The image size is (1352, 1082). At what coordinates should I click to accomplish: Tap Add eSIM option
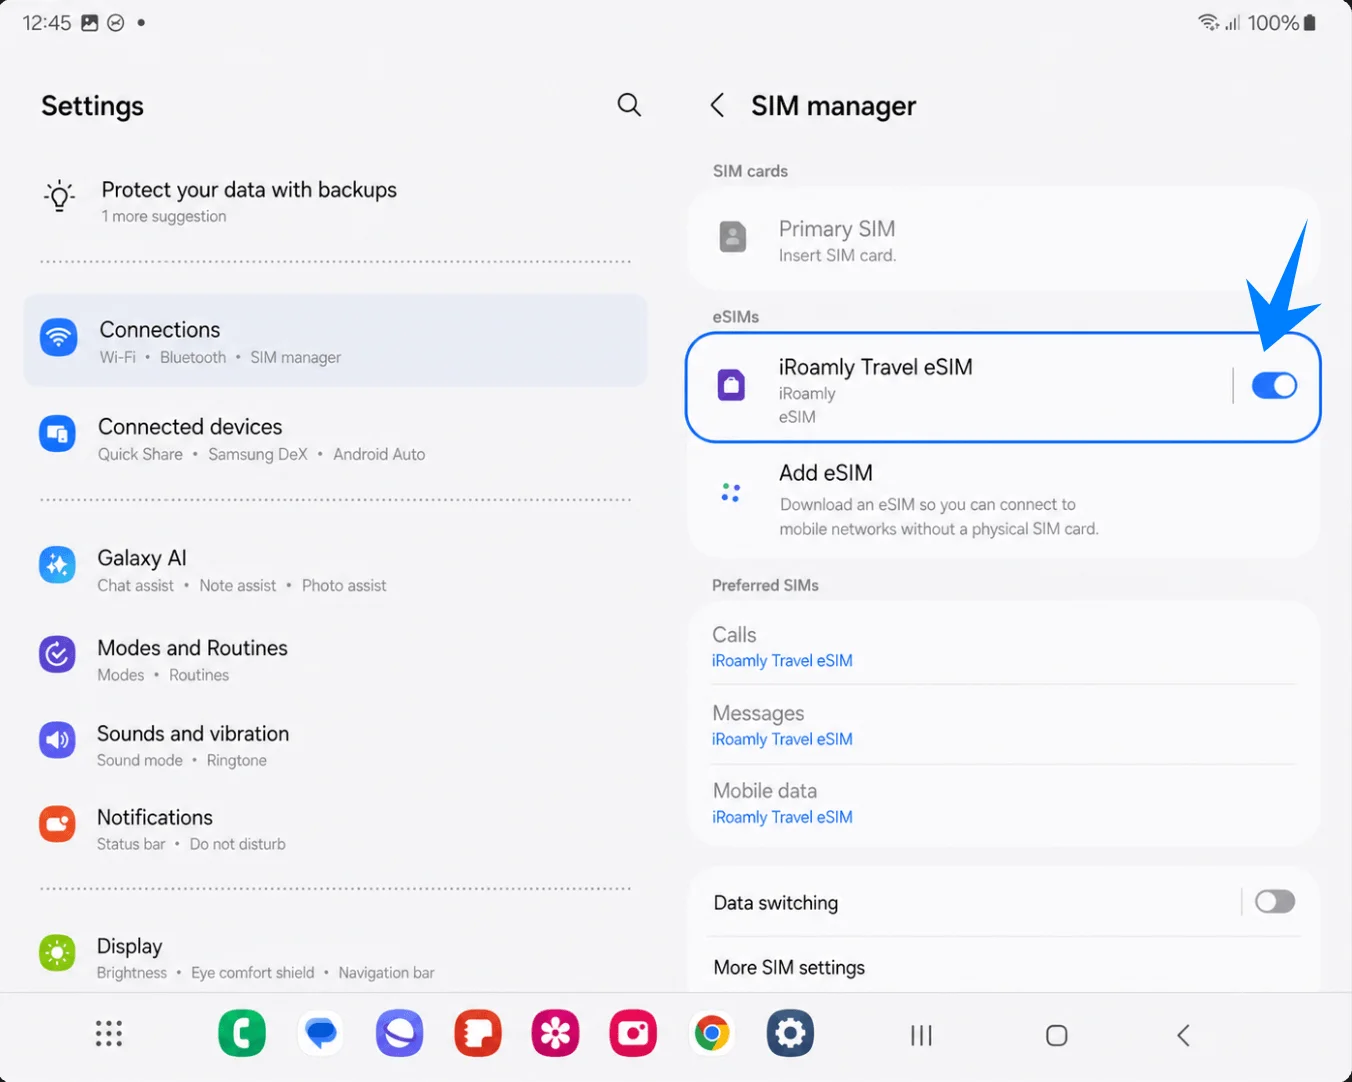[1003, 499]
